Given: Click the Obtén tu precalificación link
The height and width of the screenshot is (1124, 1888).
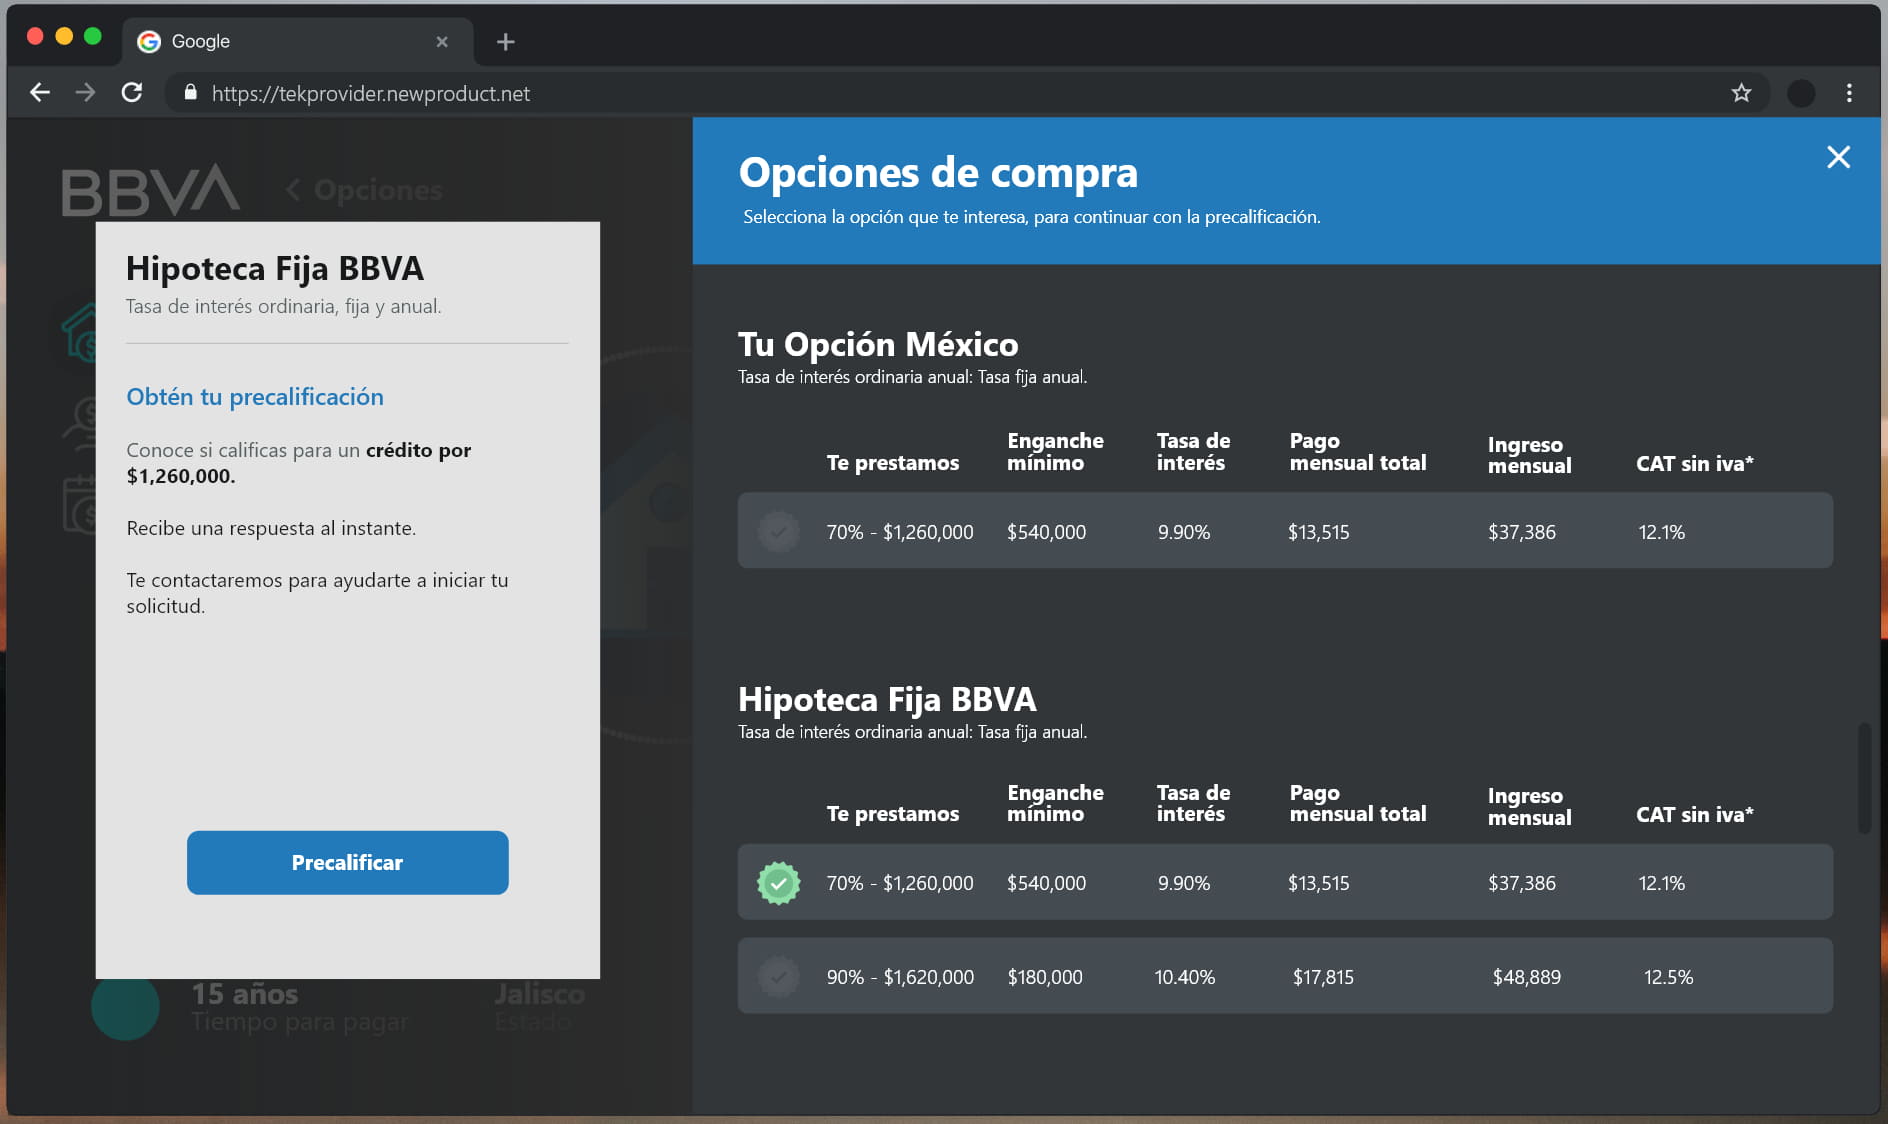Looking at the screenshot, I should 254,397.
